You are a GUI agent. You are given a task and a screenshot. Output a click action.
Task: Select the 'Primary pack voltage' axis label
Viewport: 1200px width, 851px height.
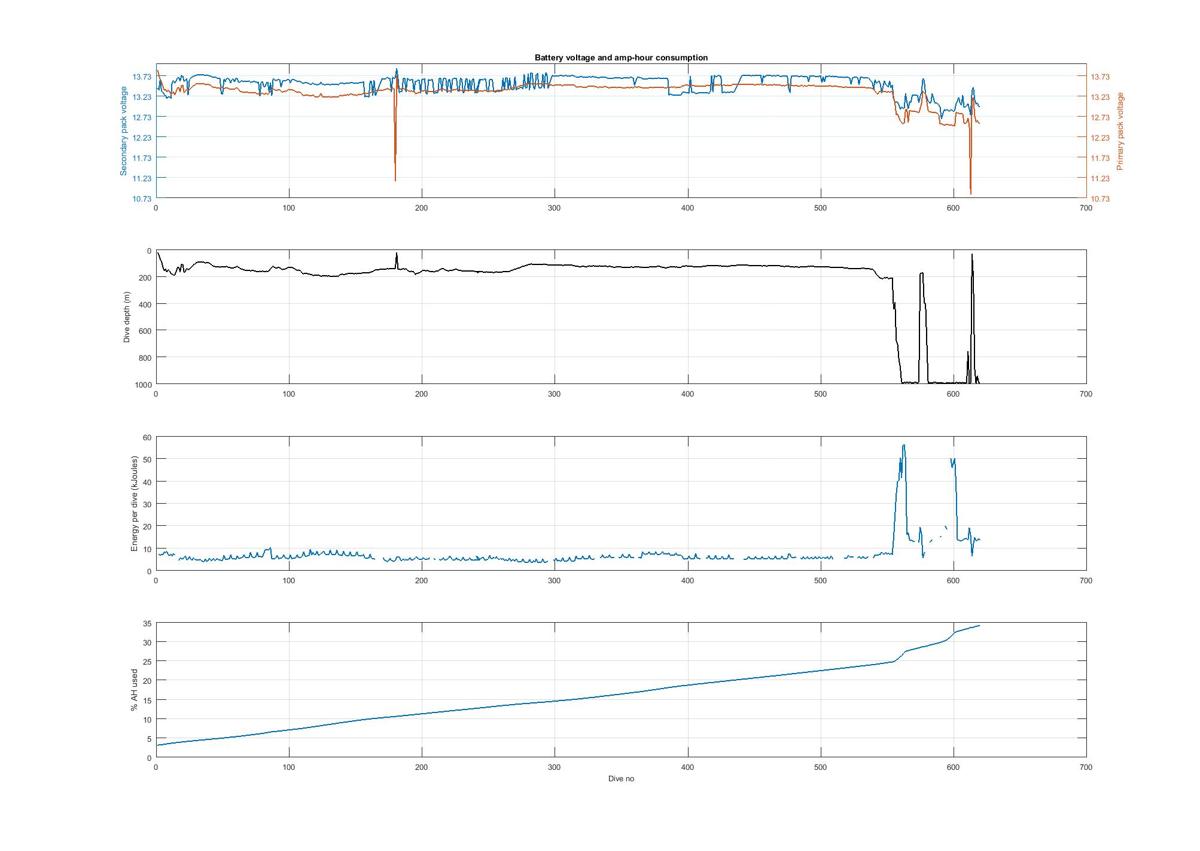click(x=1120, y=131)
